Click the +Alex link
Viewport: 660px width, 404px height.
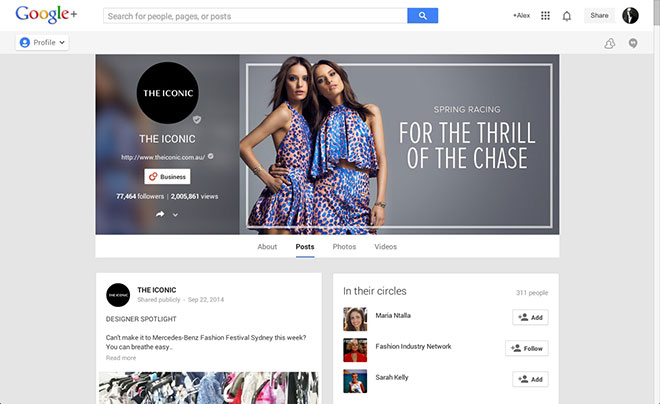click(x=521, y=16)
